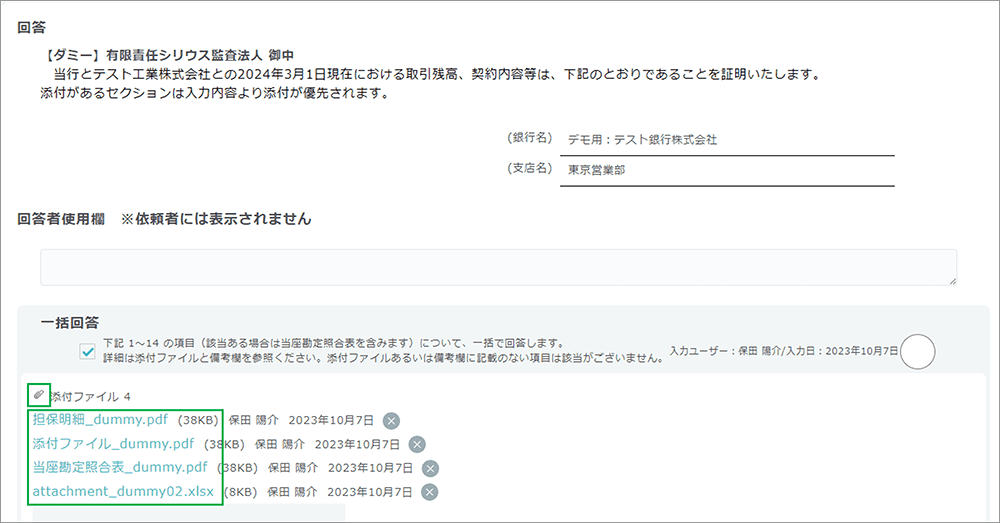Screen dimensions: 1000x523
Task: Focus the 回答者使用欄 empty text area
Action: [x=498, y=267]
